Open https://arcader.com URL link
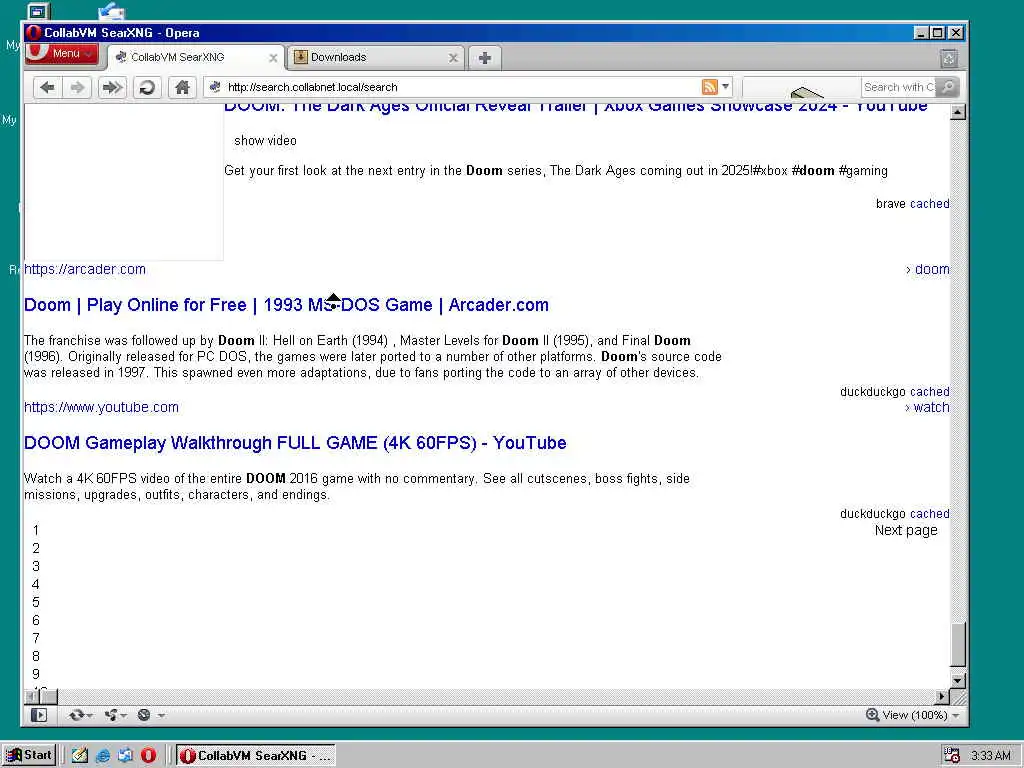 click(85, 269)
